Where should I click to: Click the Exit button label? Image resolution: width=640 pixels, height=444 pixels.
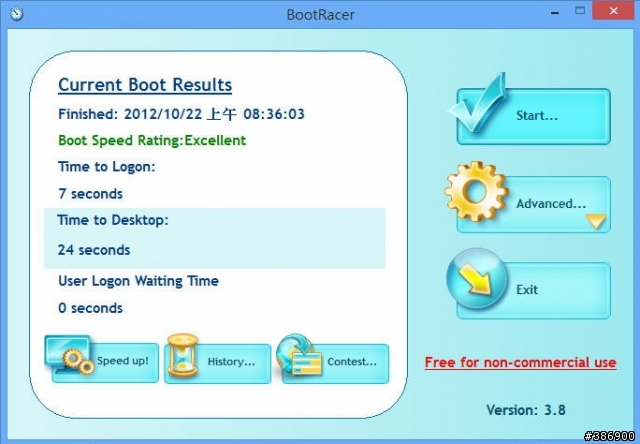pos(527,290)
